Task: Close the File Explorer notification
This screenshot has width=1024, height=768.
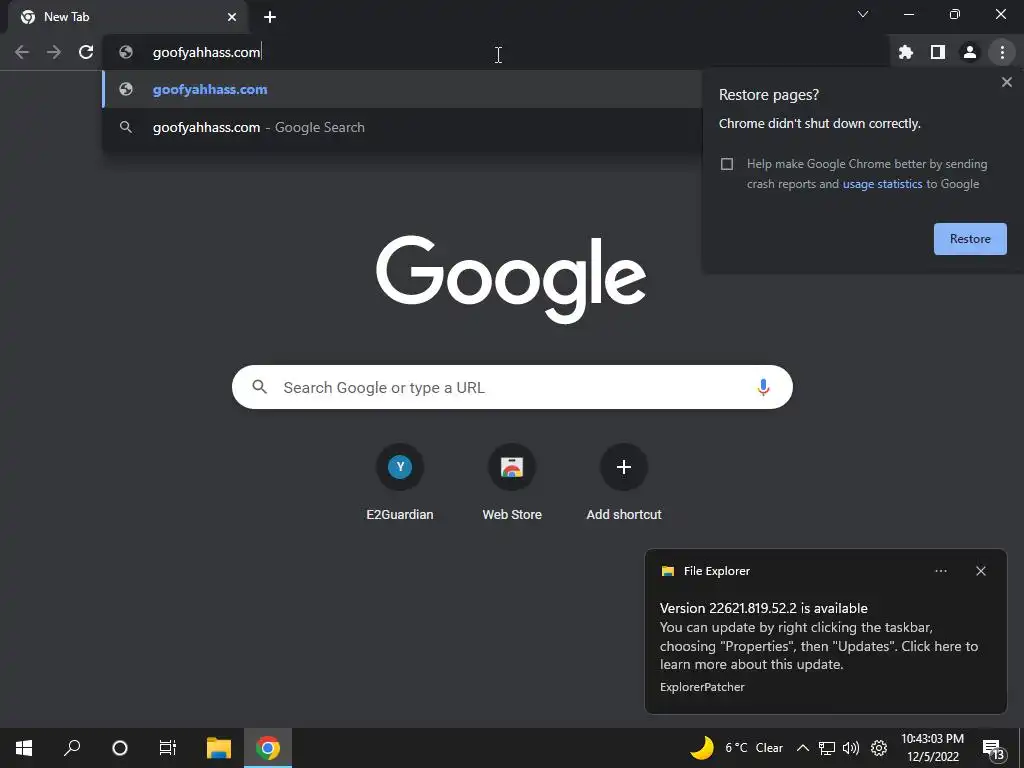Action: (x=980, y=571)
